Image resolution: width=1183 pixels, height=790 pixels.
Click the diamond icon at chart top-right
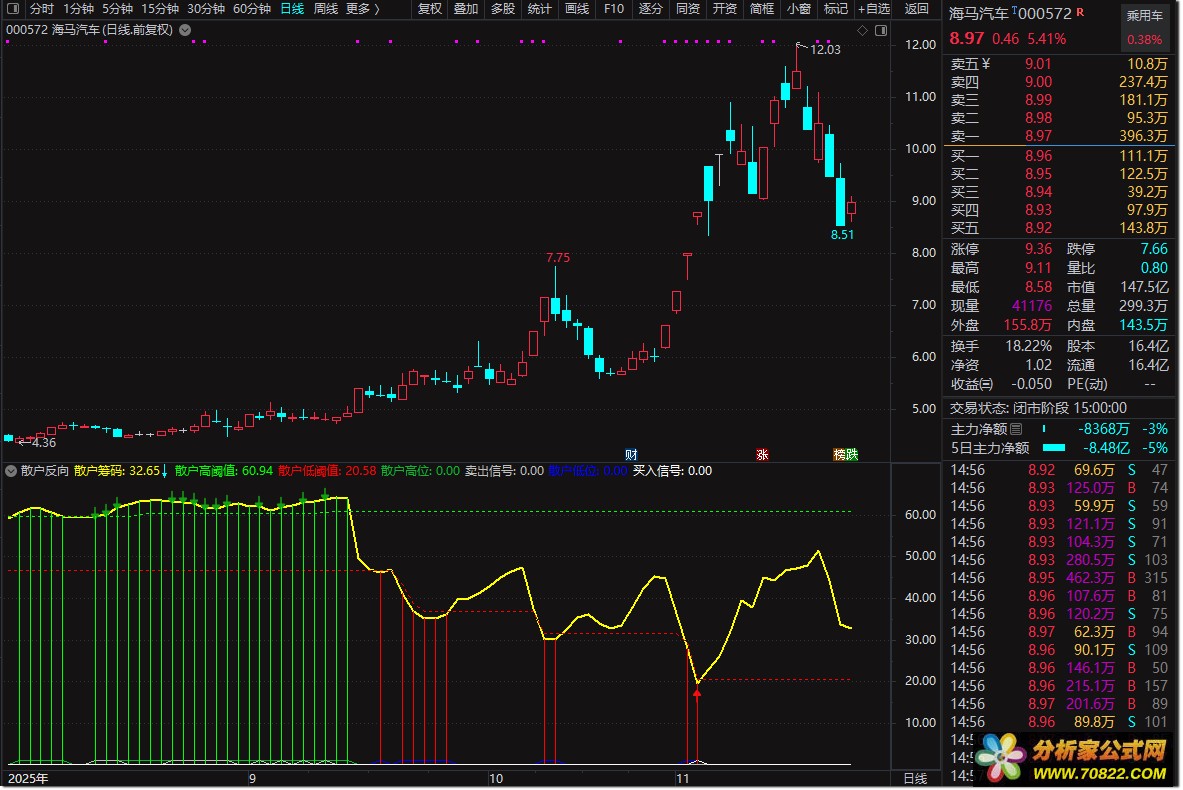click(862, 30)
